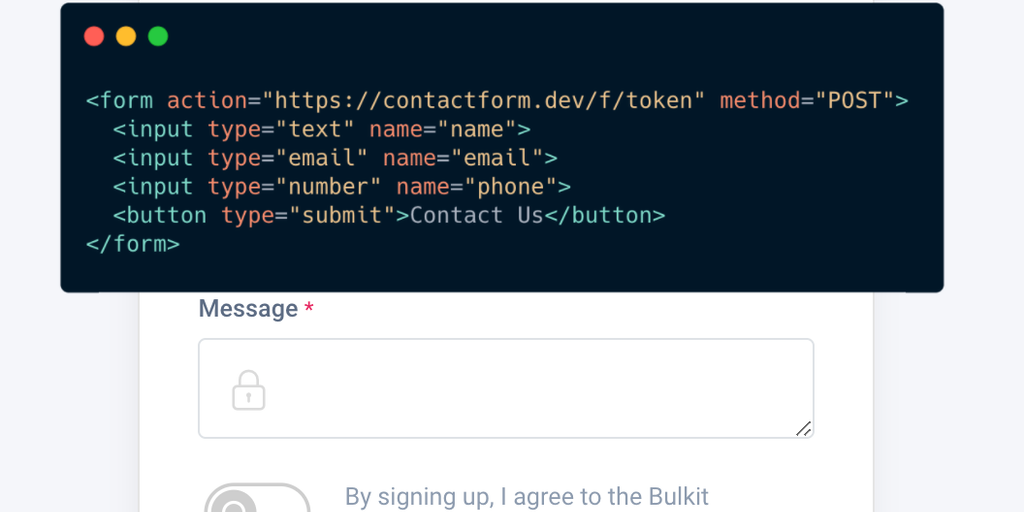Click the red required asterisk beside Message
The width and height of the screenshot is (1024, 512).
pos(309,309)
